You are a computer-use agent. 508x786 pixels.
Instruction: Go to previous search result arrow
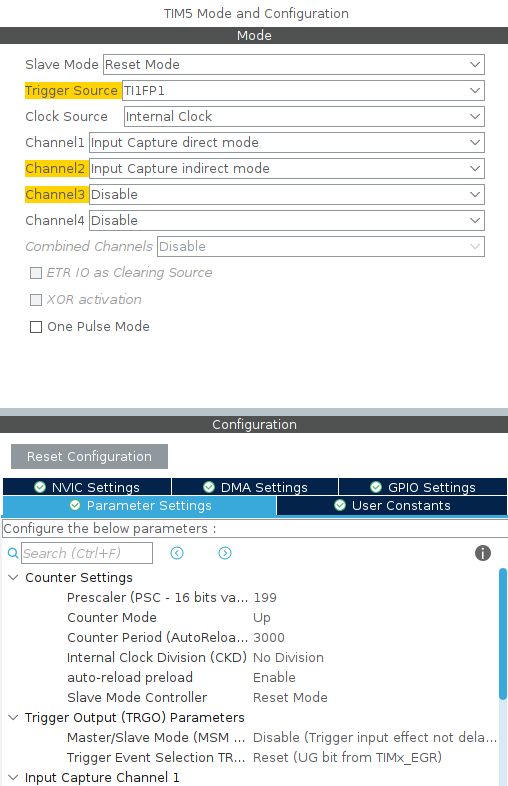(x=177, y=553)
